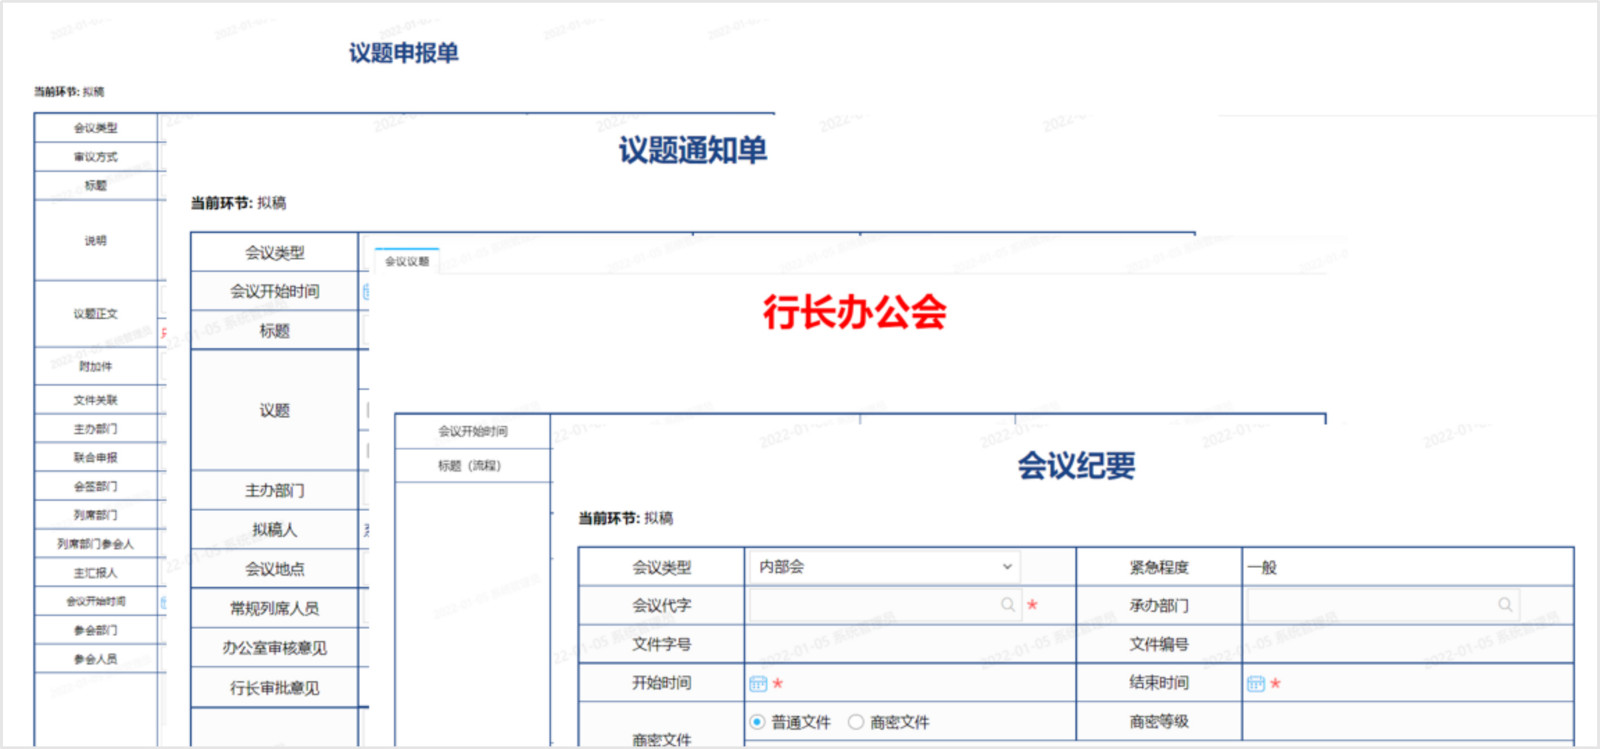This screenshot has height=749, width=1600.
Task: Click the 会议纪要 form title
Action: point(1076,466)
